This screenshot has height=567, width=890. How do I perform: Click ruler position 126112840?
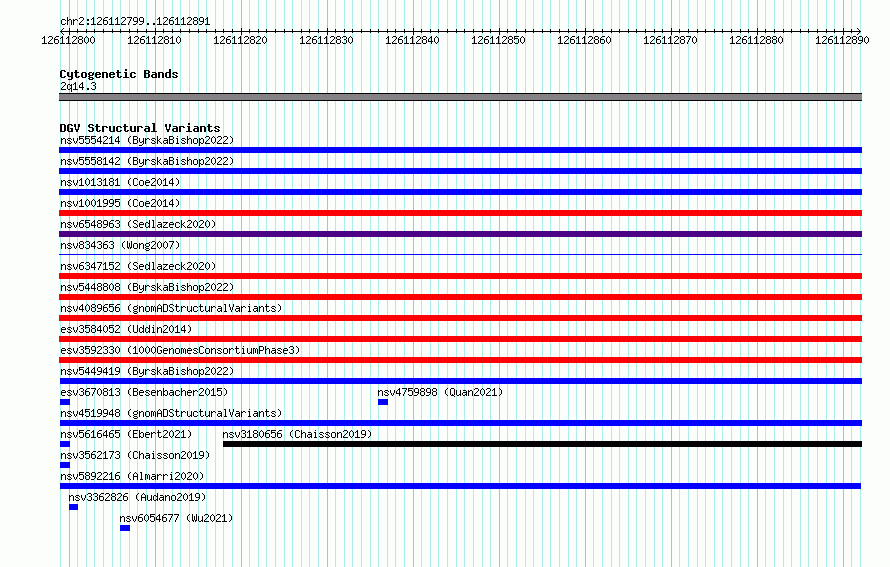coord(412,40)
